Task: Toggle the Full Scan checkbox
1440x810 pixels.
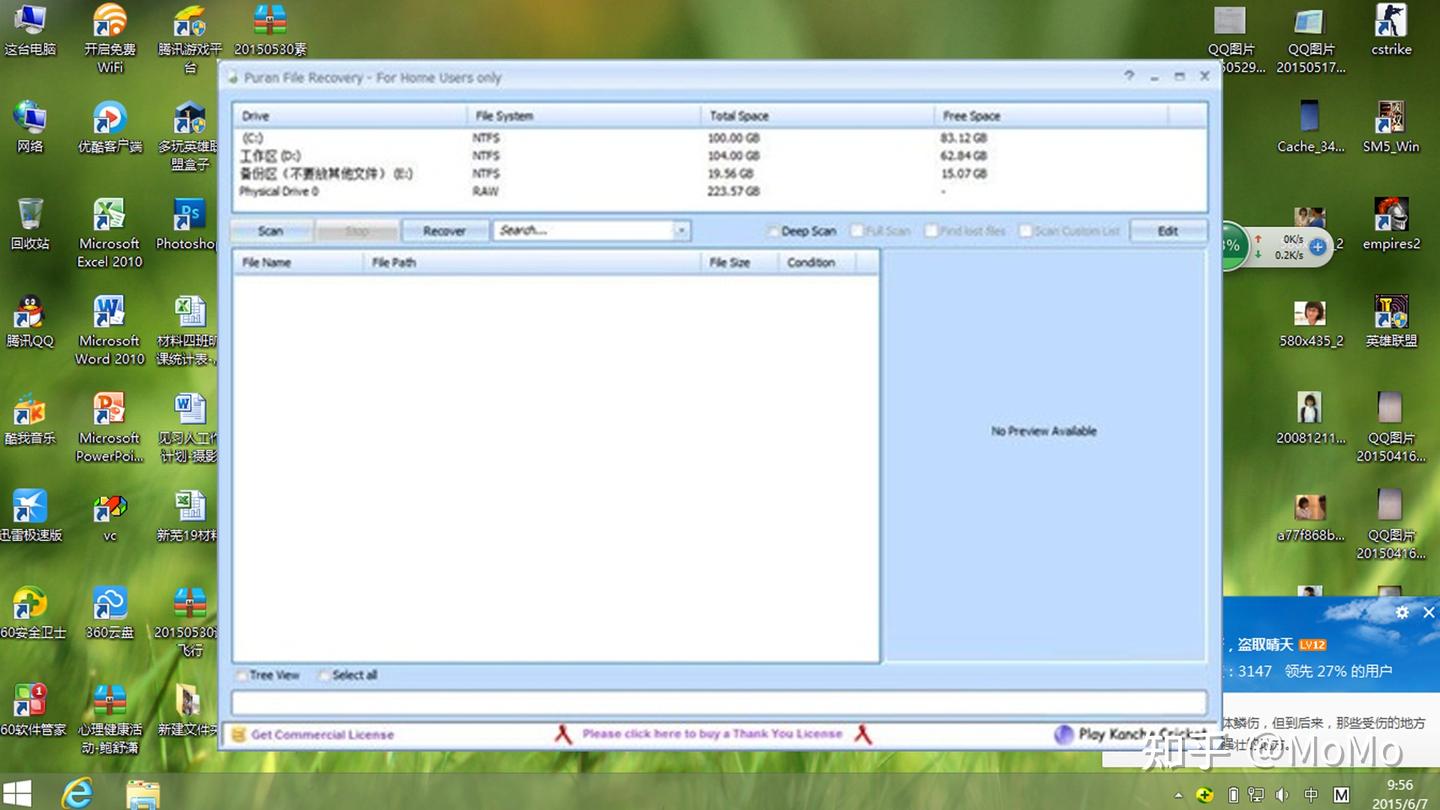Action: [x=857, y=231]
